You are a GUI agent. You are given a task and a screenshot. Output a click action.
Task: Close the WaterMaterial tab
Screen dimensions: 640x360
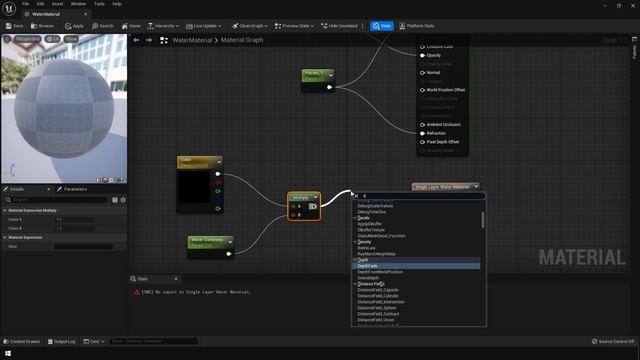click(85, 14)
